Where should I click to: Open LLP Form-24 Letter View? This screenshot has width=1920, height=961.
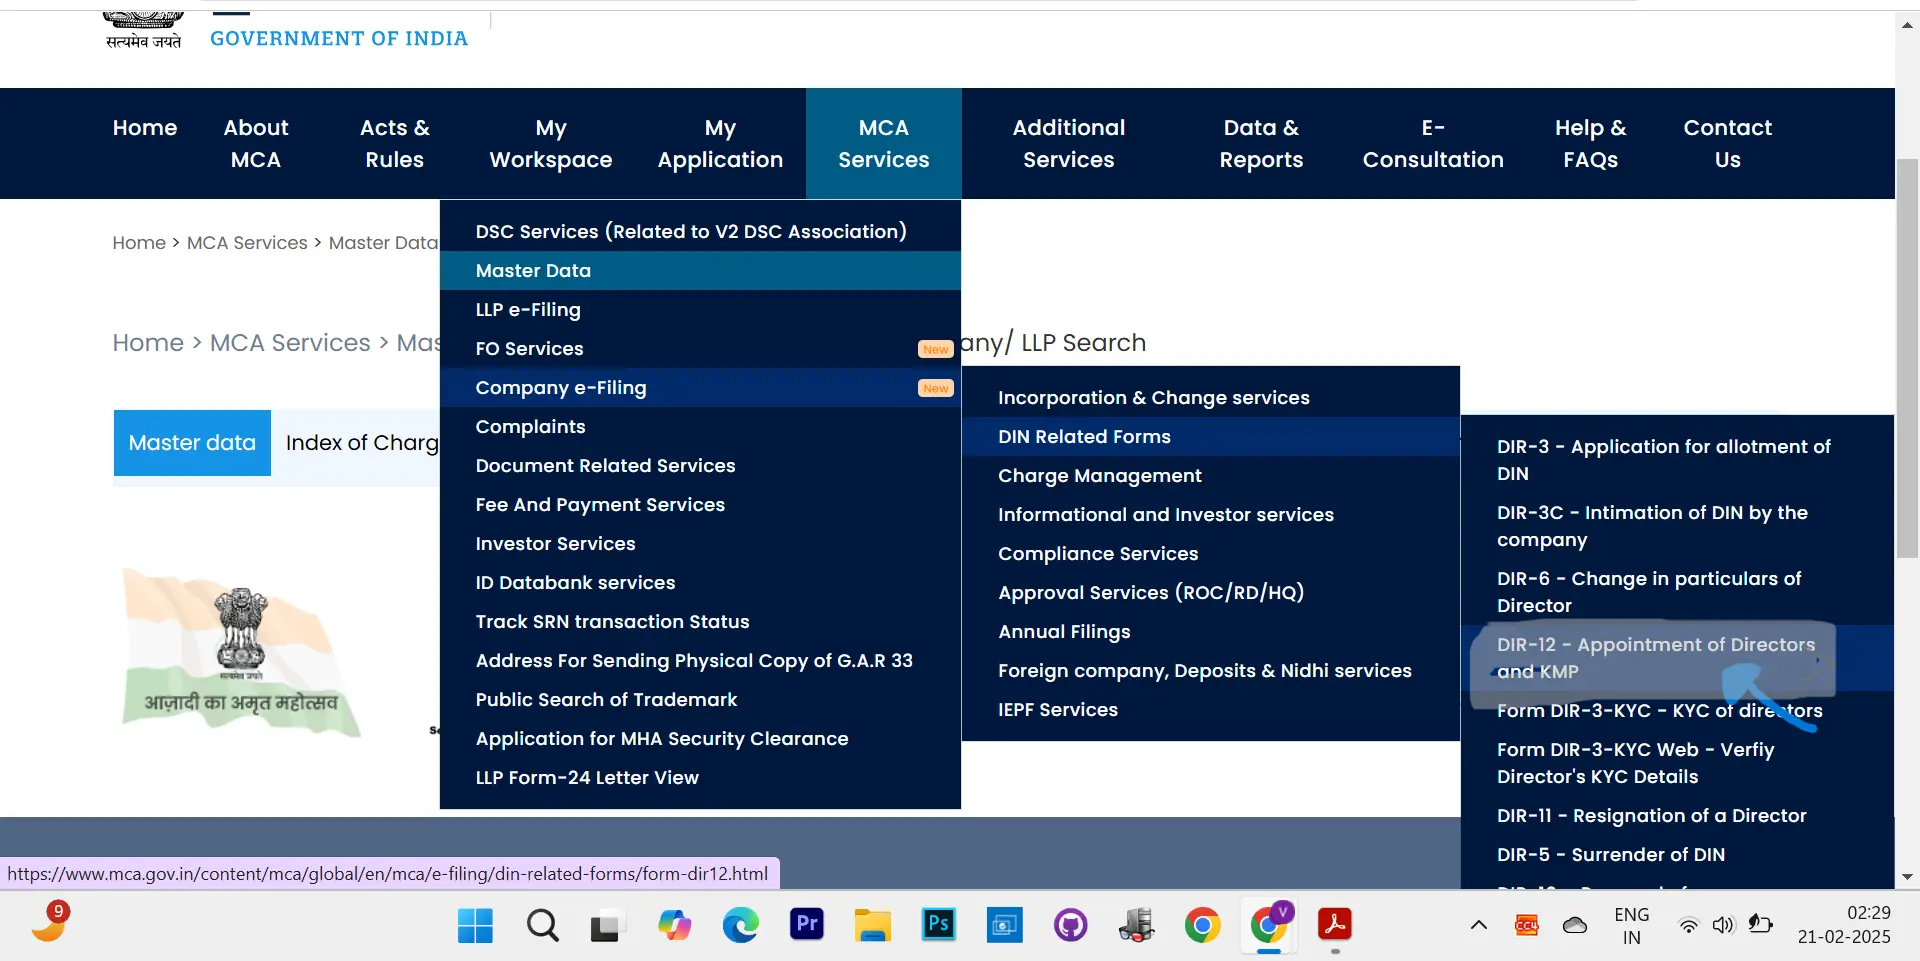[x=700, y=777]
